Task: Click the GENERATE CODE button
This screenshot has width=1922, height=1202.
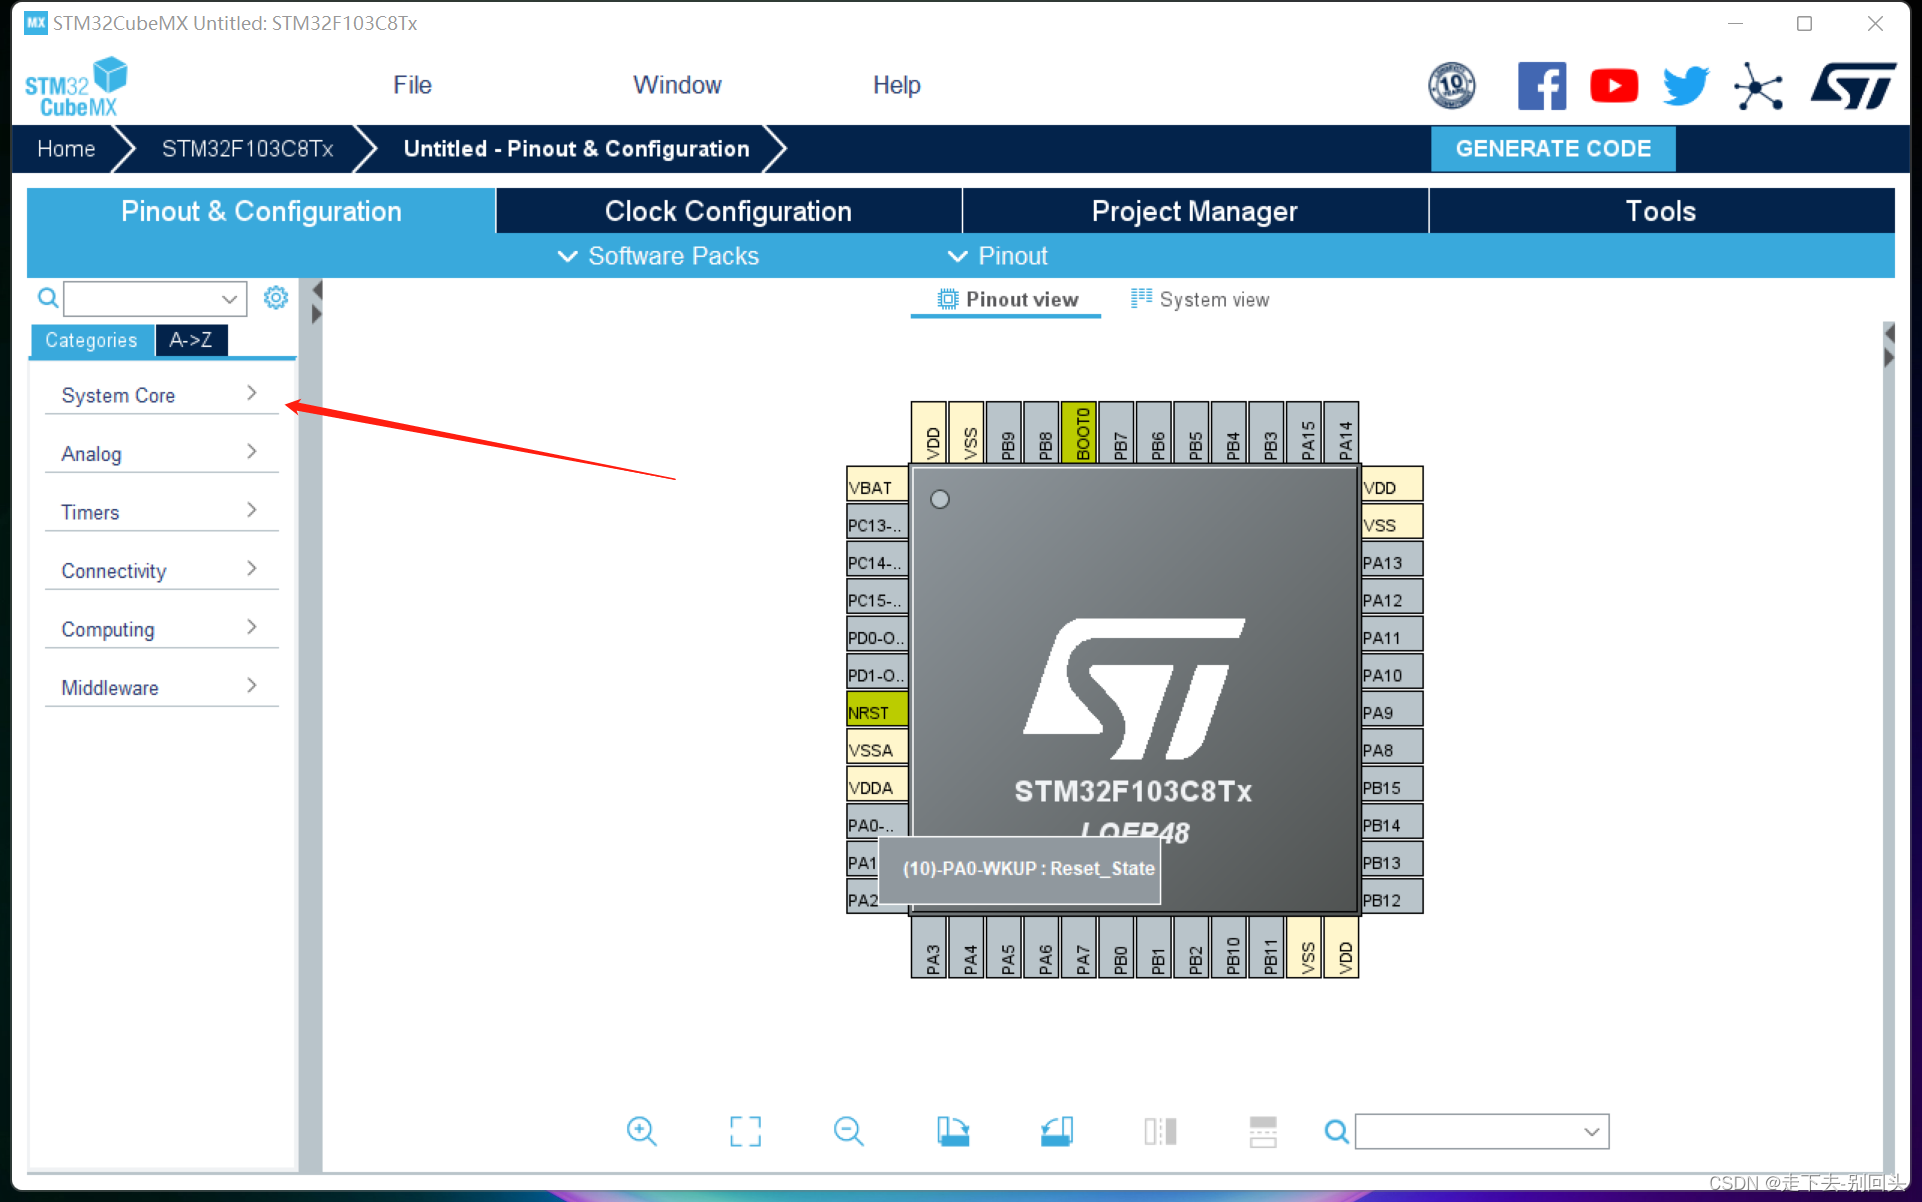Action: click(1552, 149)
